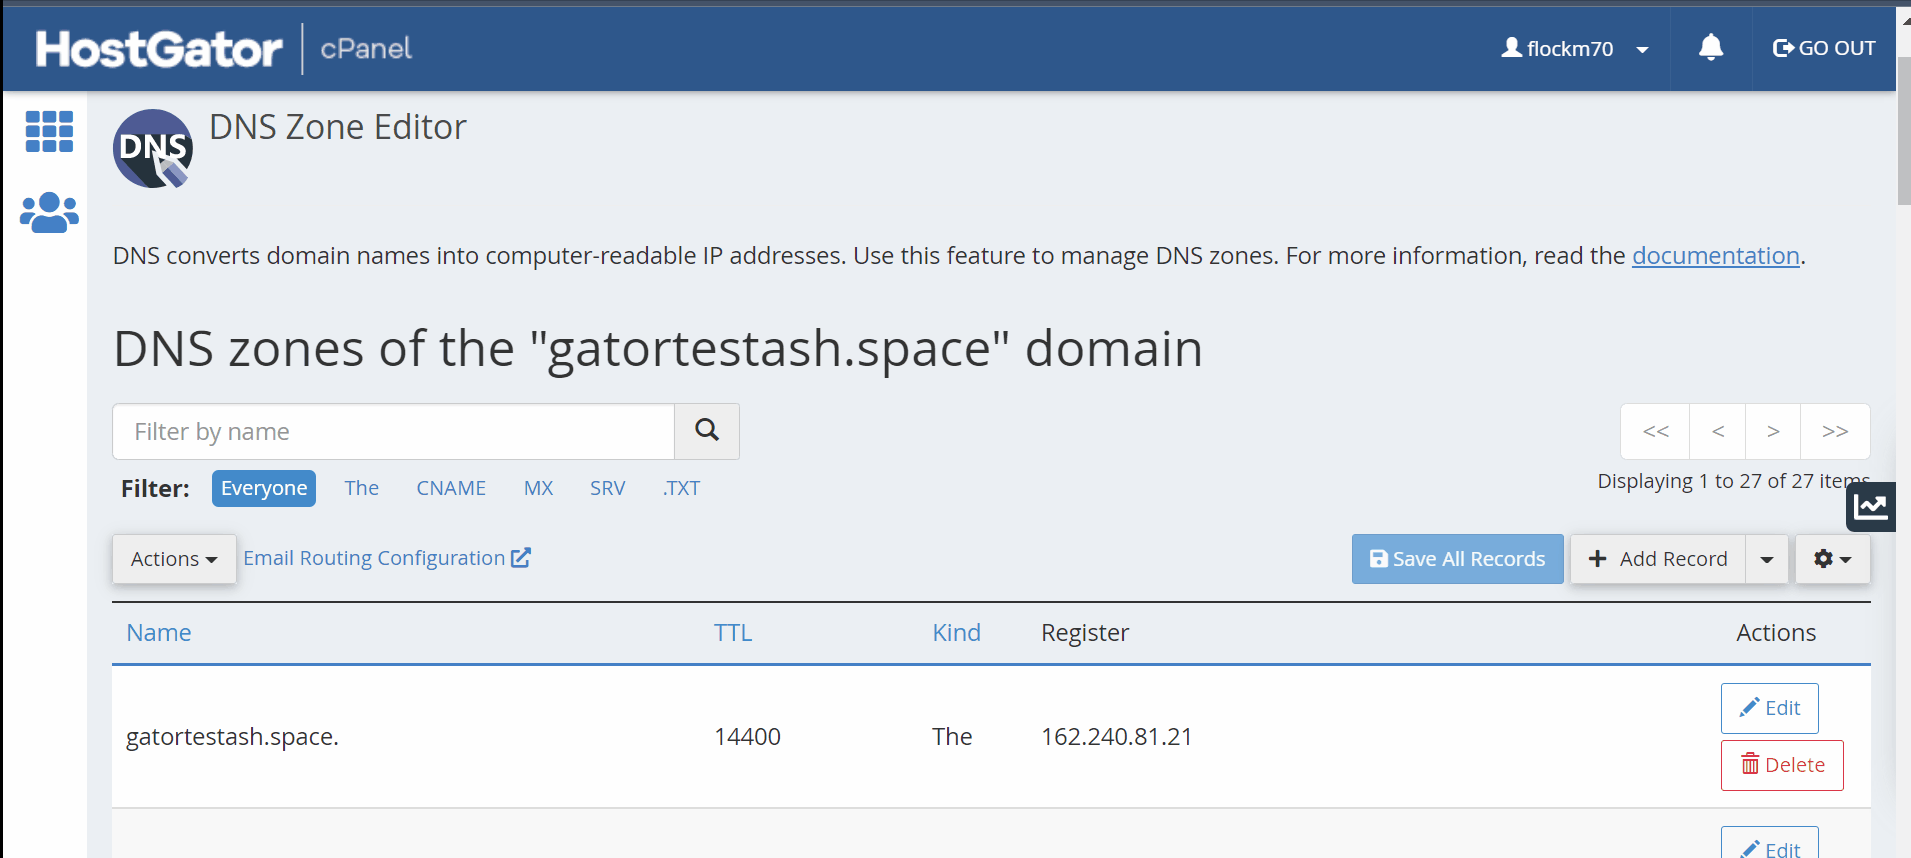Go to the previous page of records
This screenshot has width=1911, height=858.
(x=1718, y=431)
